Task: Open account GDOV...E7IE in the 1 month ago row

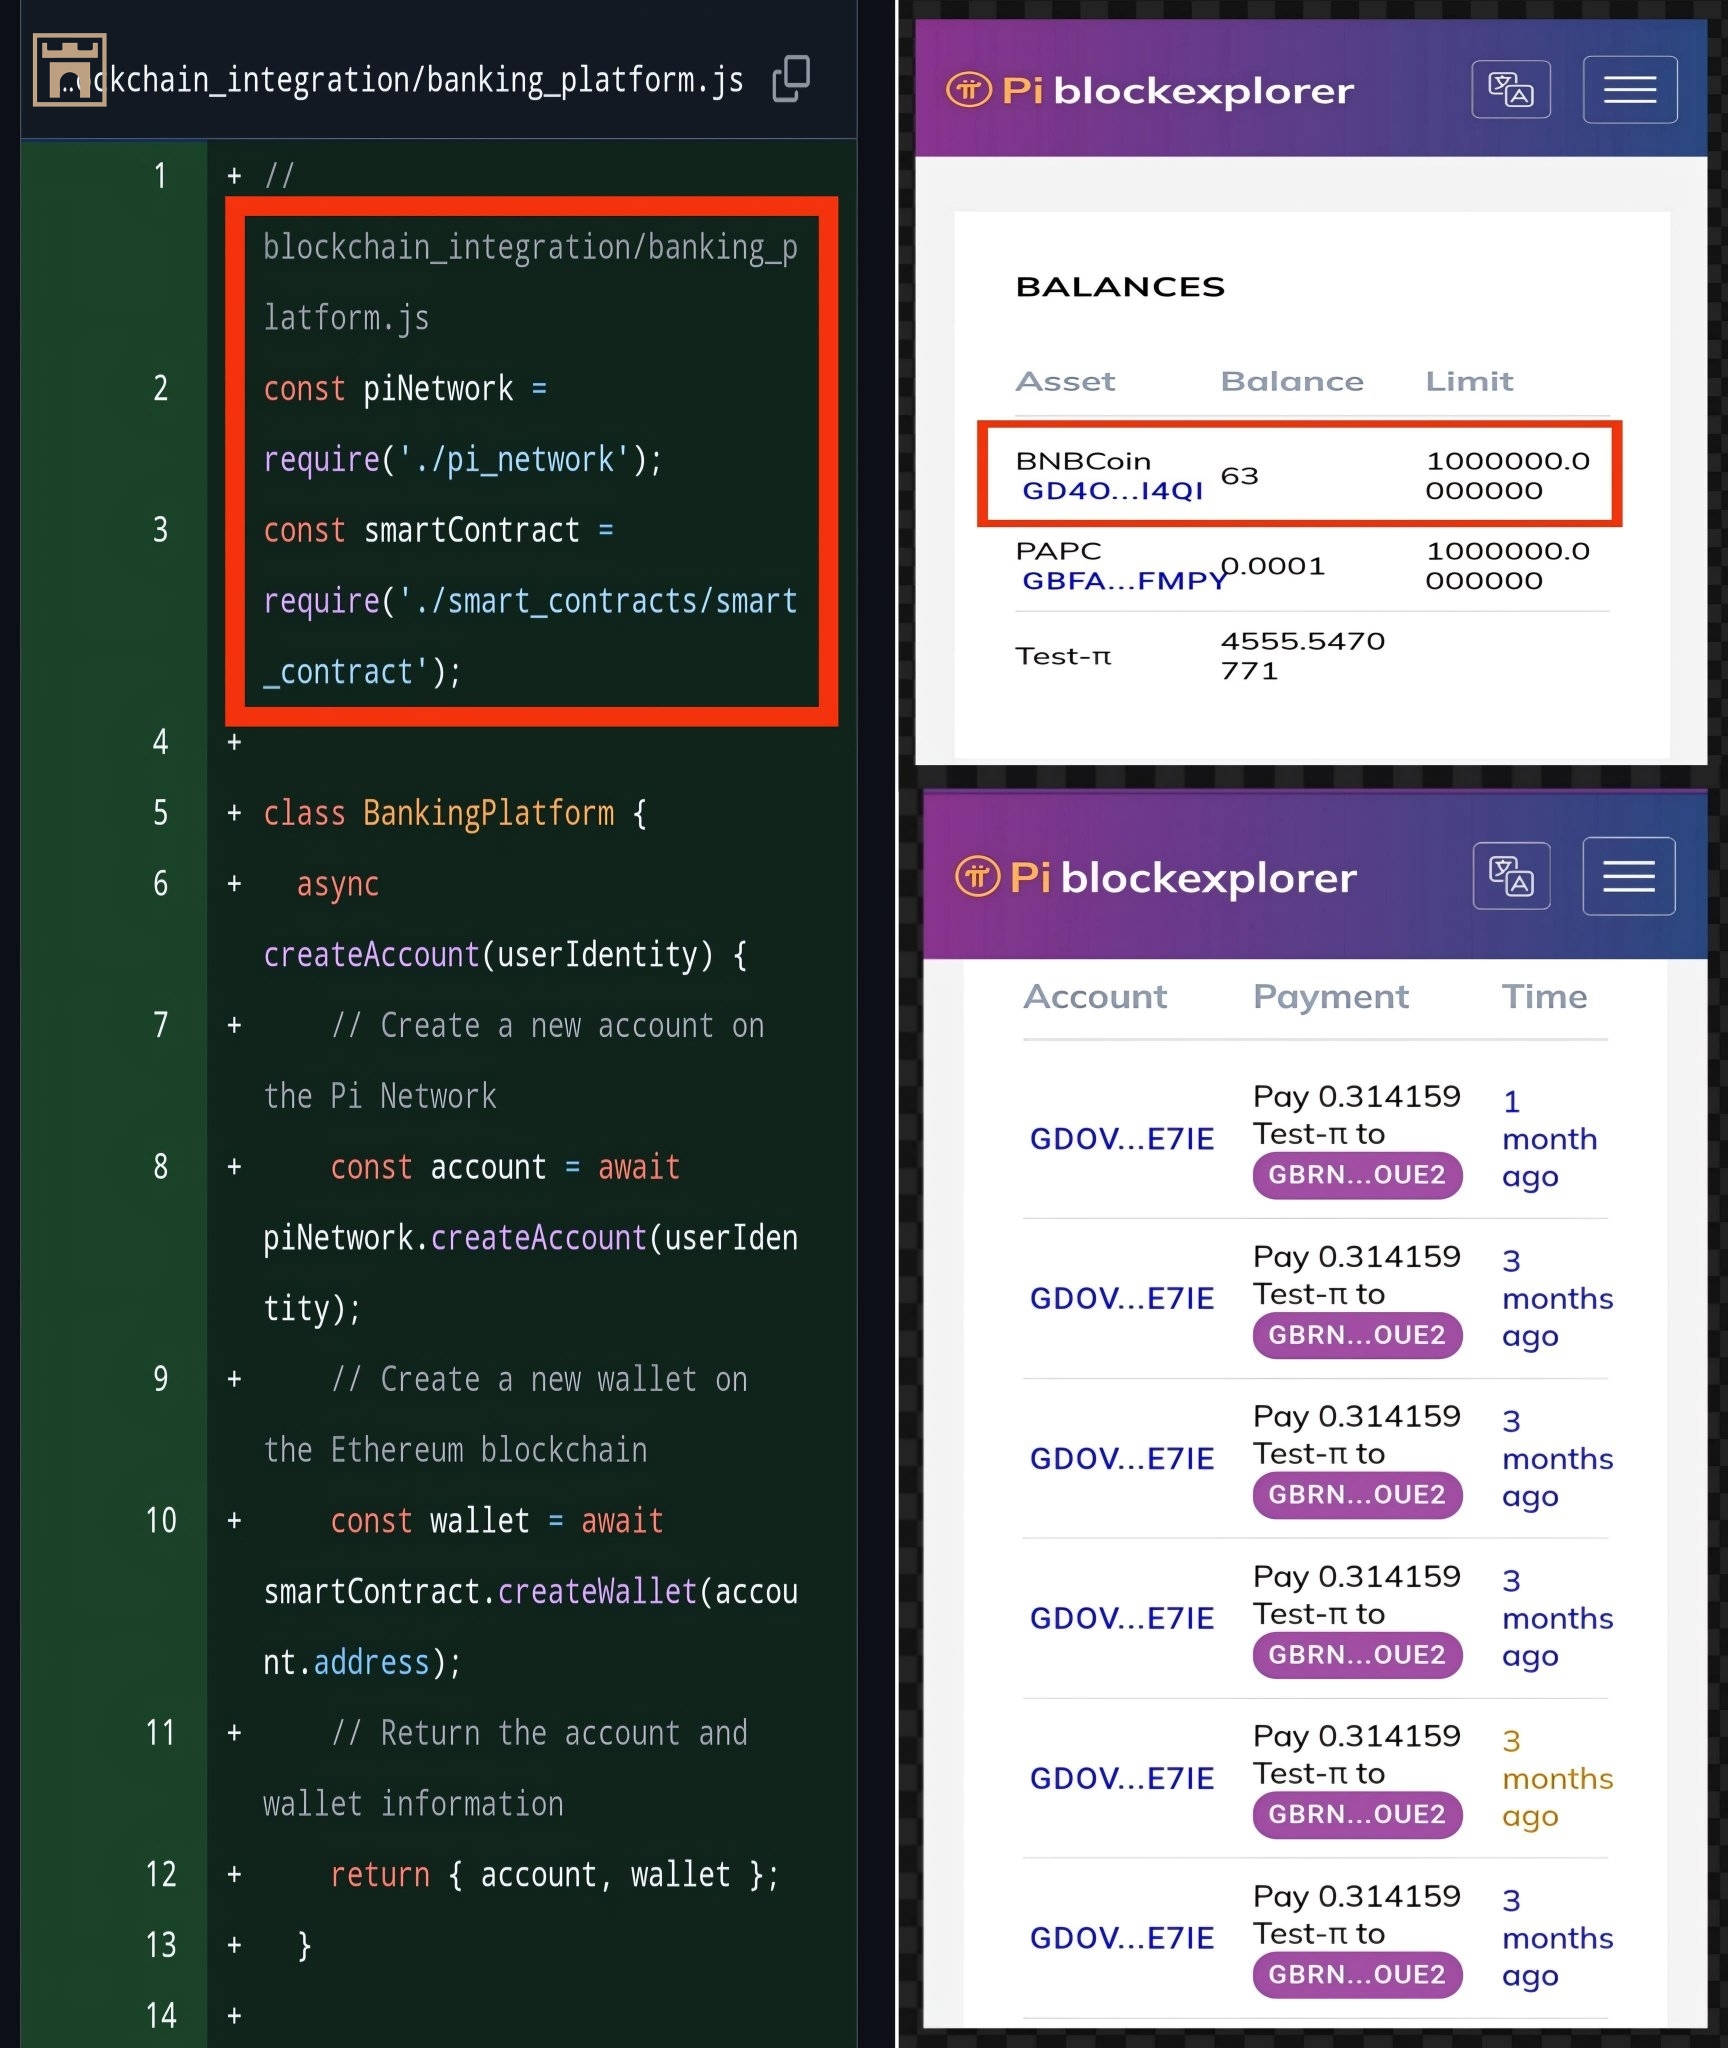Action: point(1122,1138)
